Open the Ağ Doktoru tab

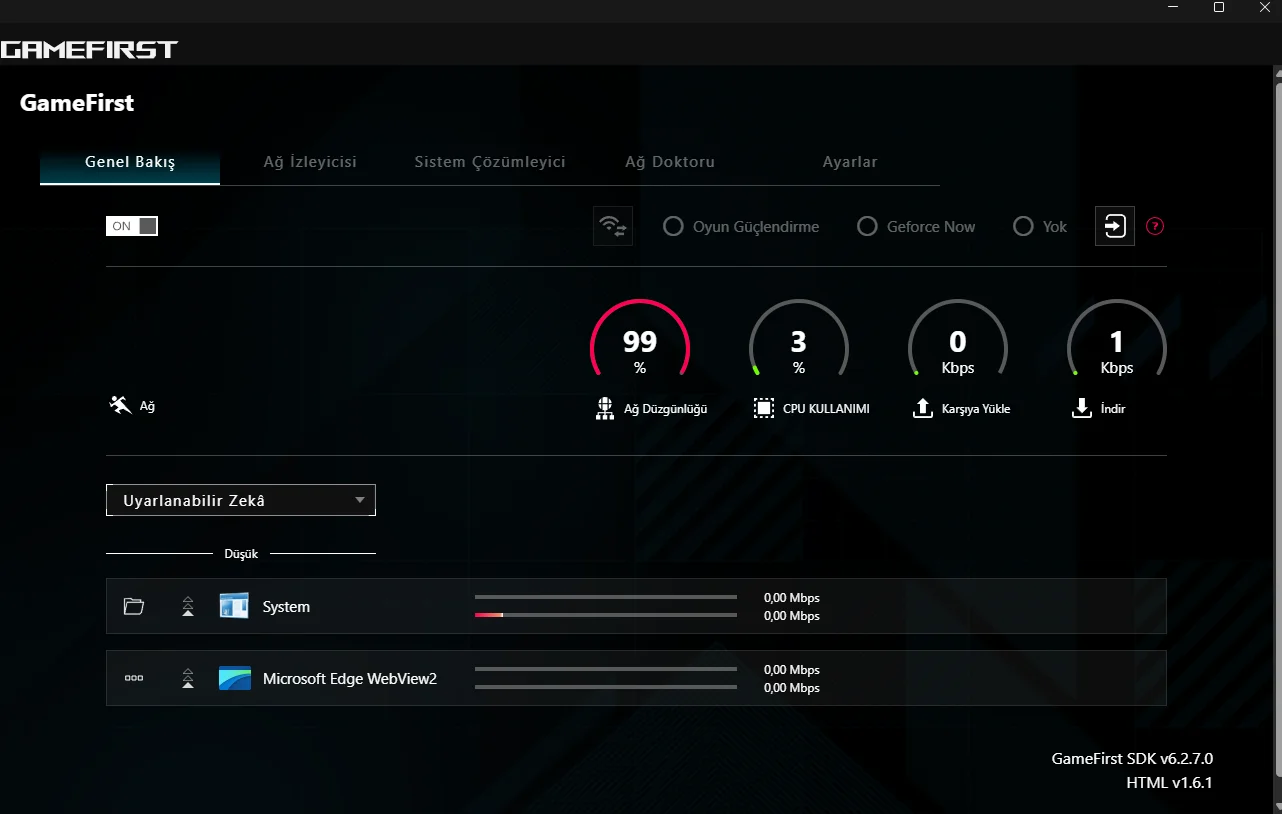[670, 162]
